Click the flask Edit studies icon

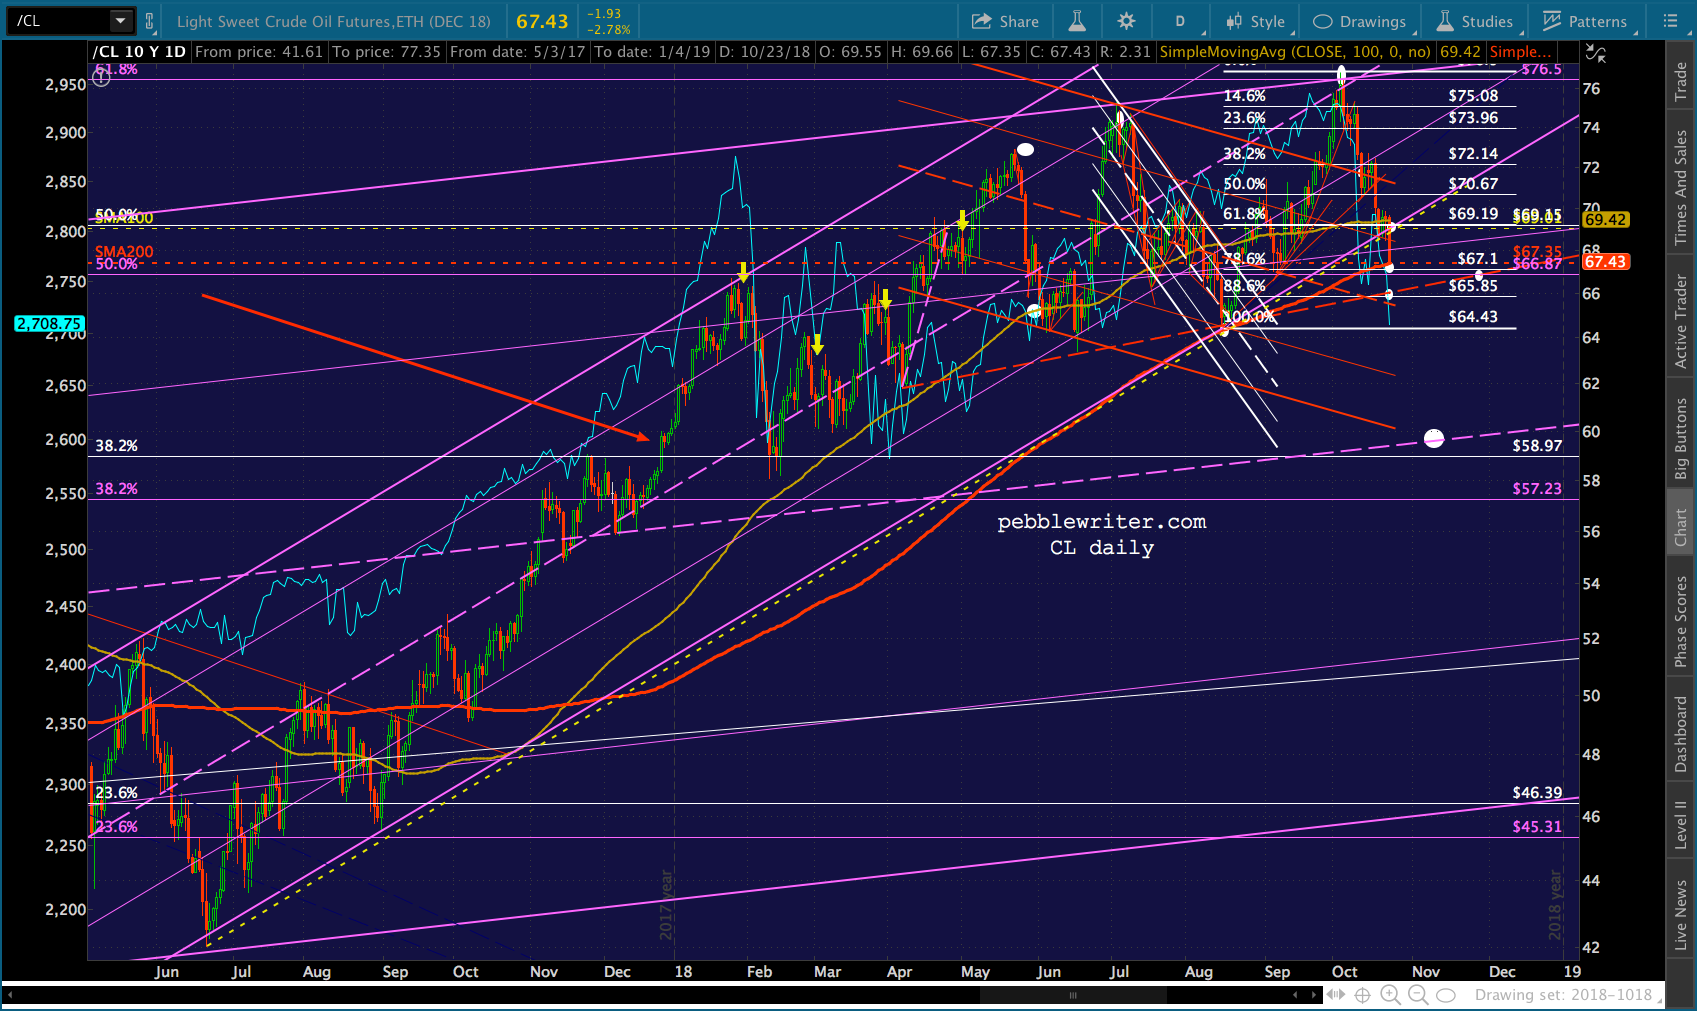1077,21
